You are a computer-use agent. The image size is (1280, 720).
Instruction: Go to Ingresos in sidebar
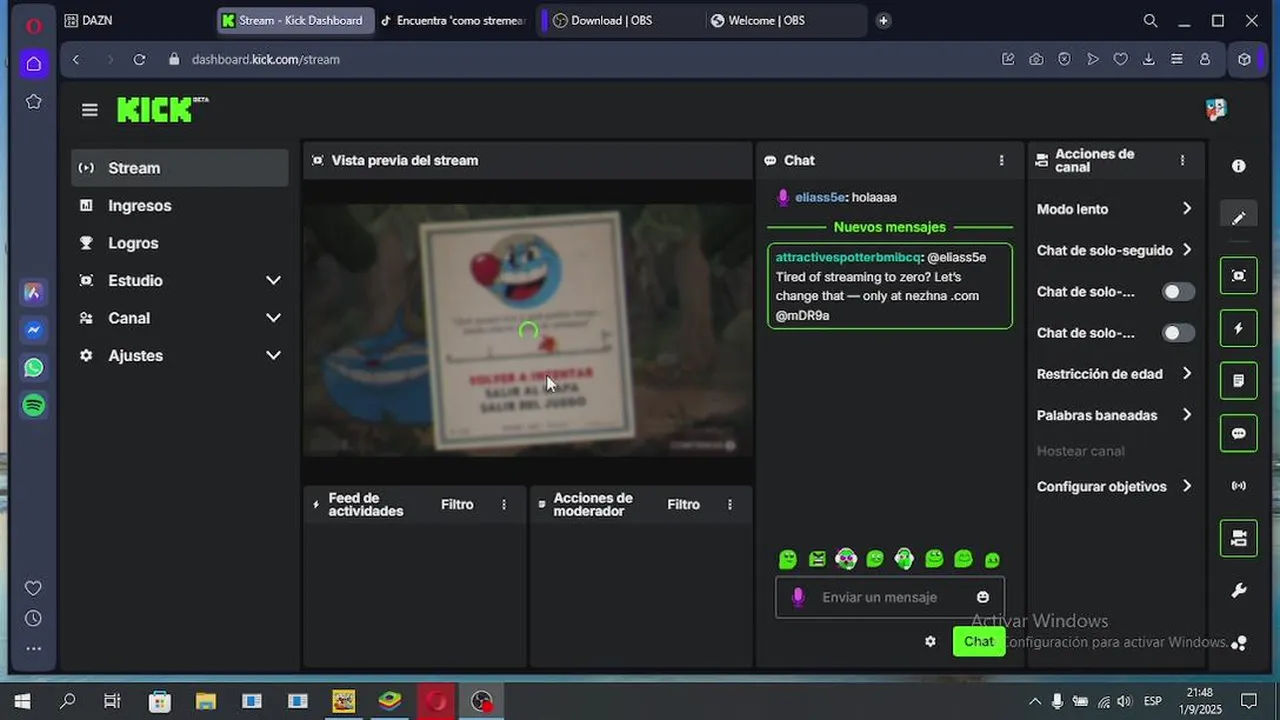pyautogui.click(x=180, y=206)
